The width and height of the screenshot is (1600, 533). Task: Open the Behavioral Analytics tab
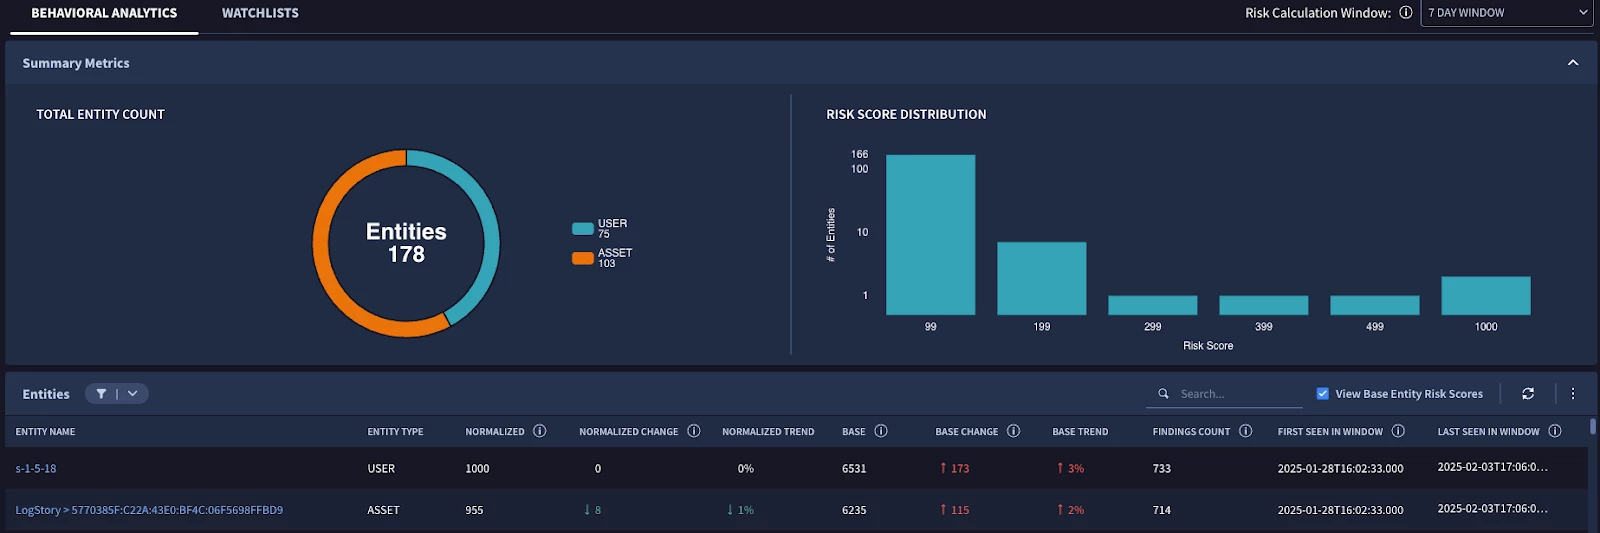(x=104, y=13)
